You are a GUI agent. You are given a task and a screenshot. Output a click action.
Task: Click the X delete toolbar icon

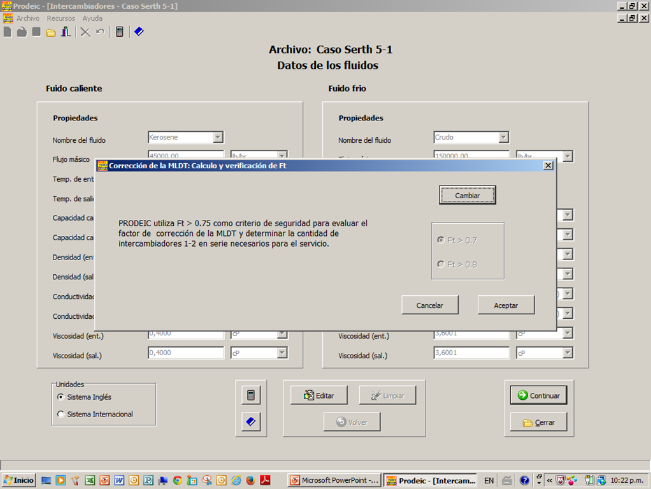pyautogui.click(x=85, y=32)
